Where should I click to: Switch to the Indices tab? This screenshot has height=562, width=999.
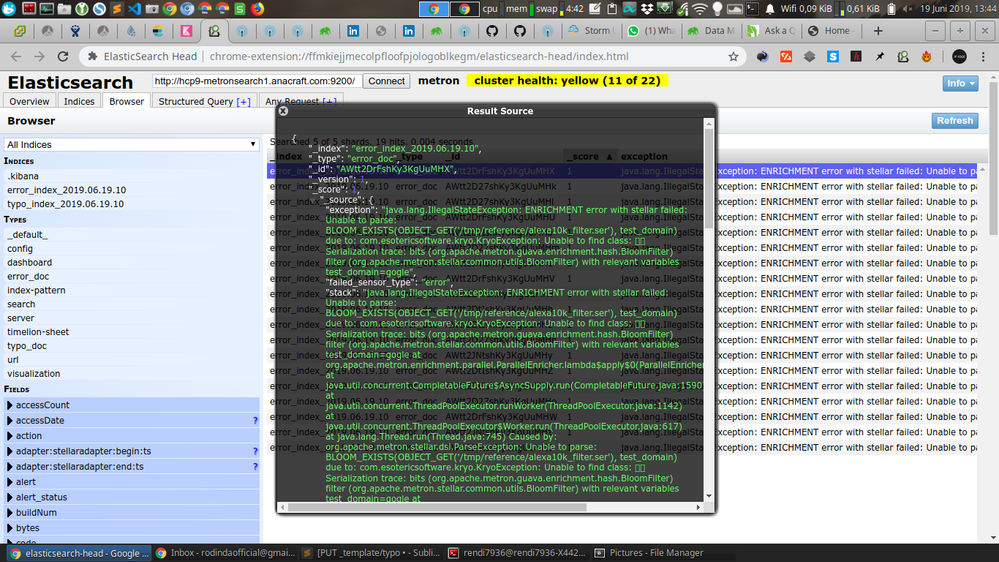79,101
